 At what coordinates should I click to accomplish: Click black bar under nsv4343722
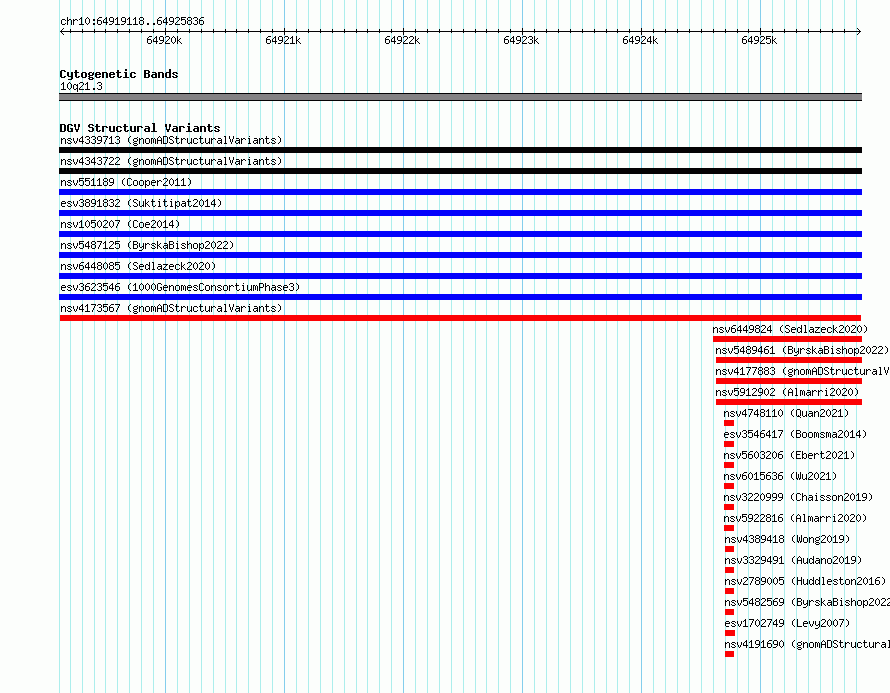460,171
